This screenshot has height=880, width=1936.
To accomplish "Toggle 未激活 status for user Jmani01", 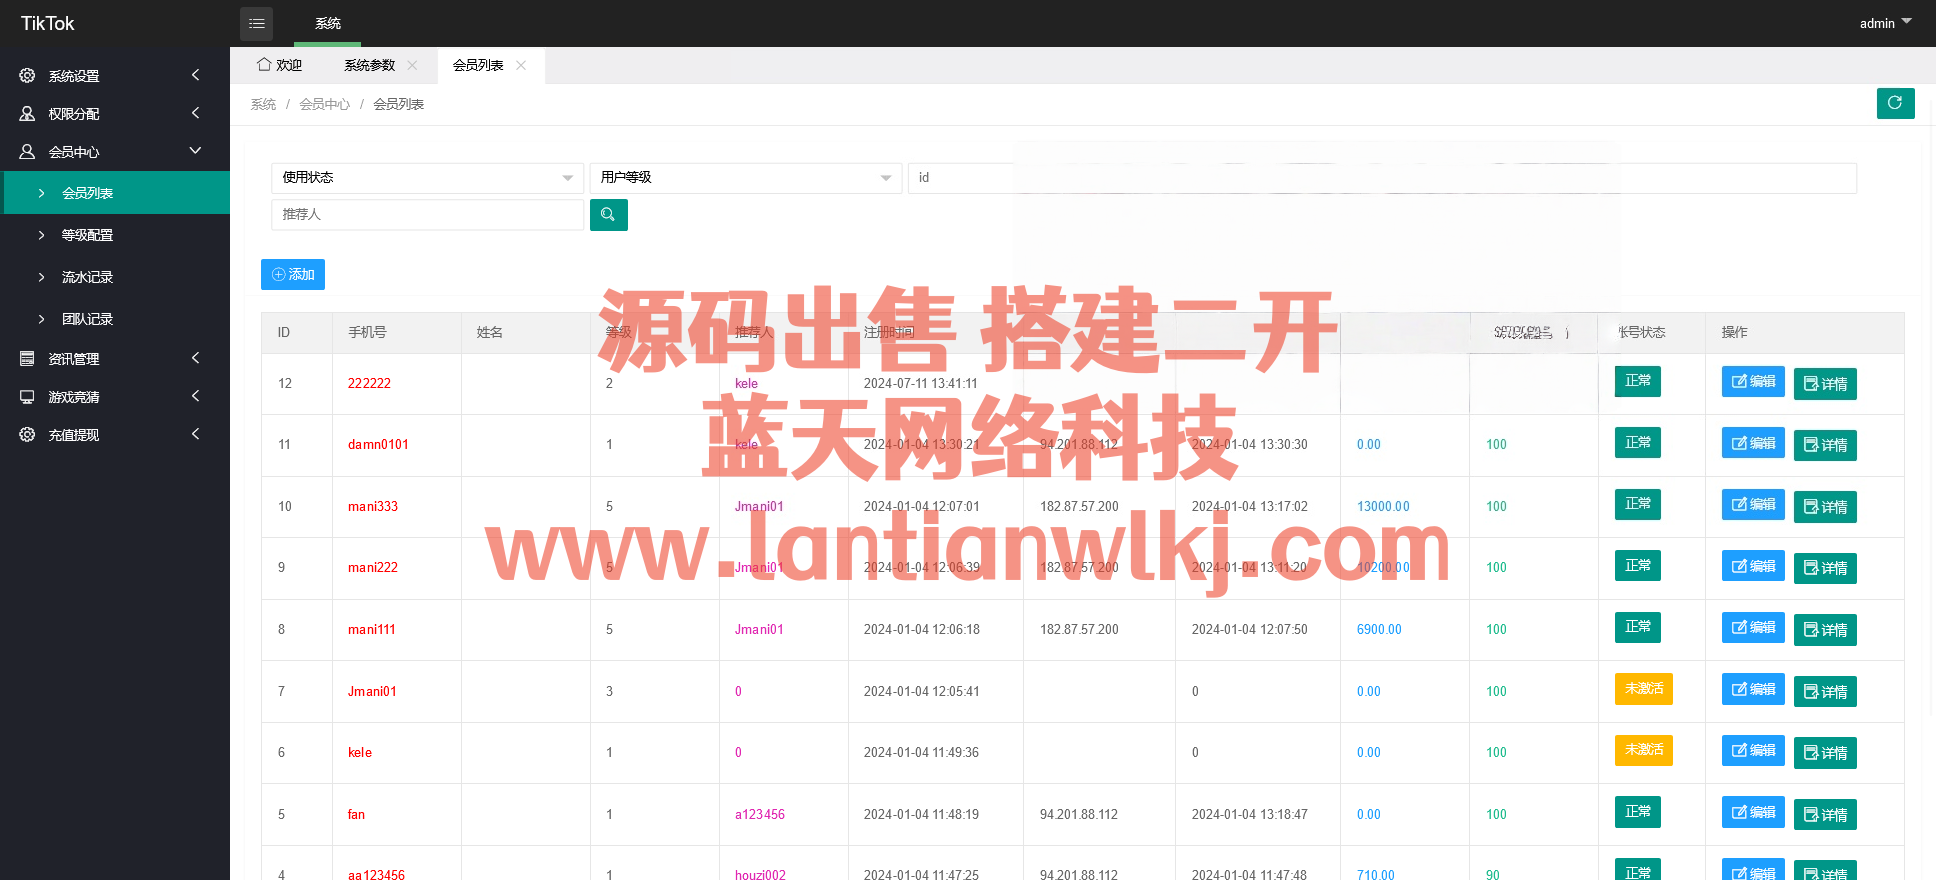I will pyautogui.click(x=1643, y=689).
